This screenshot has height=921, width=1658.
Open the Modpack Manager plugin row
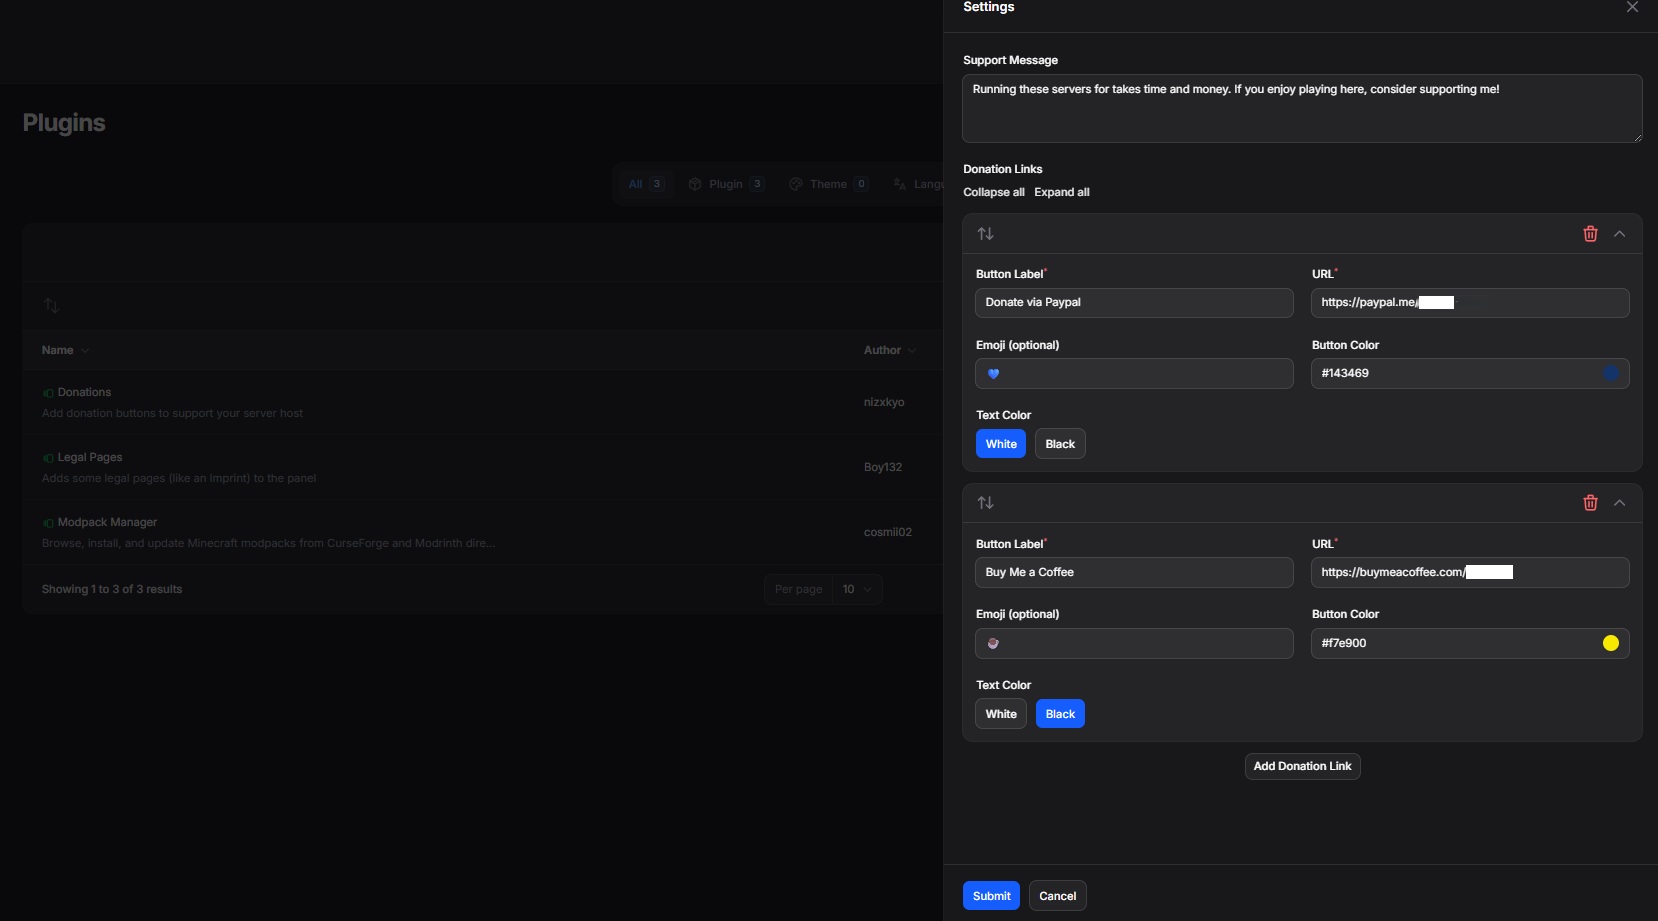tap(482, 532)
